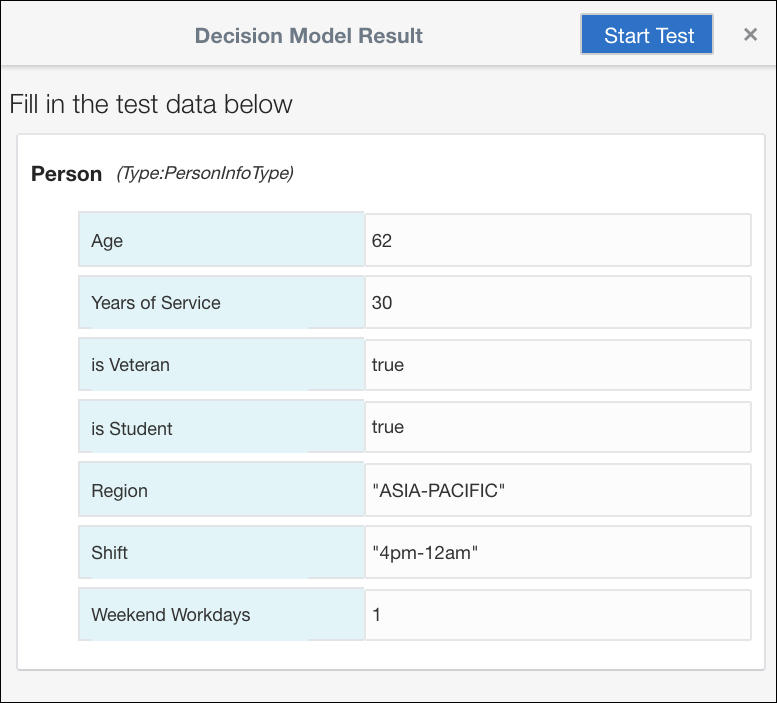Image resolution: width=777 pixels, height=703 pixels.
Task: Click the is Student value field
Action: [557, 427]
